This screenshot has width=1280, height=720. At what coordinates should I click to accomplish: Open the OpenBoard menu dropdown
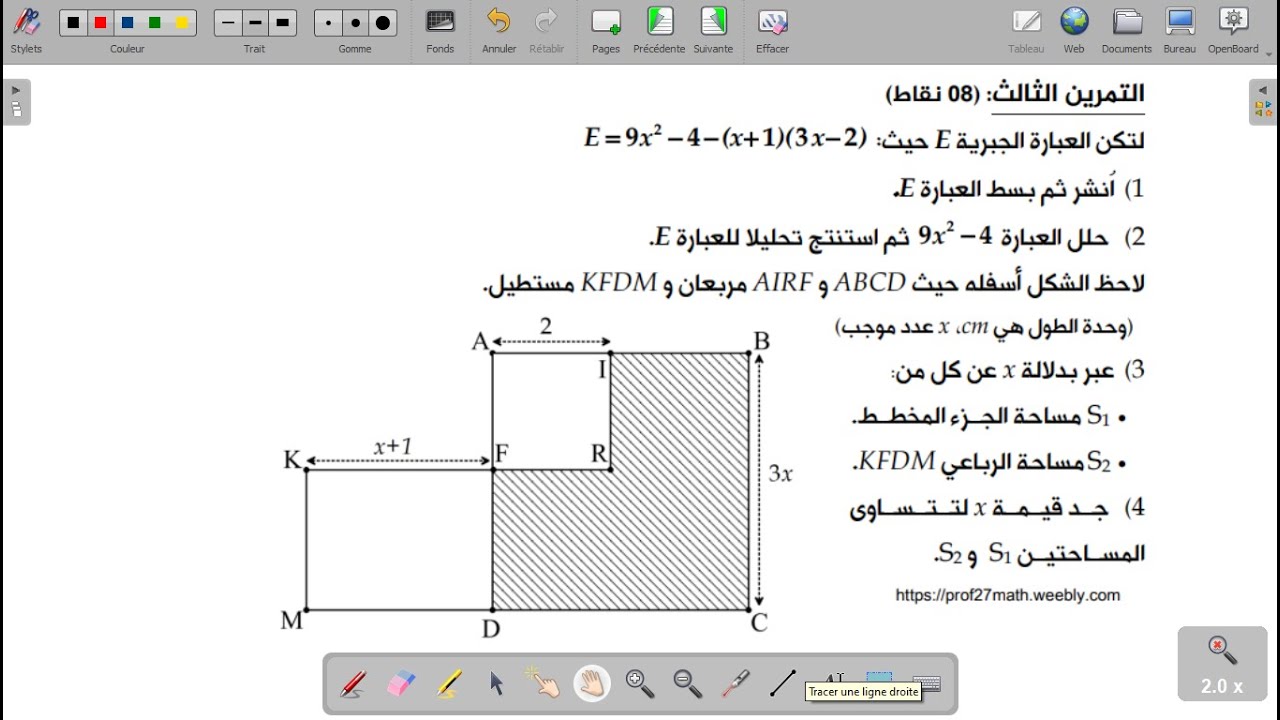pyautogui.click(x=1234, y=30)
